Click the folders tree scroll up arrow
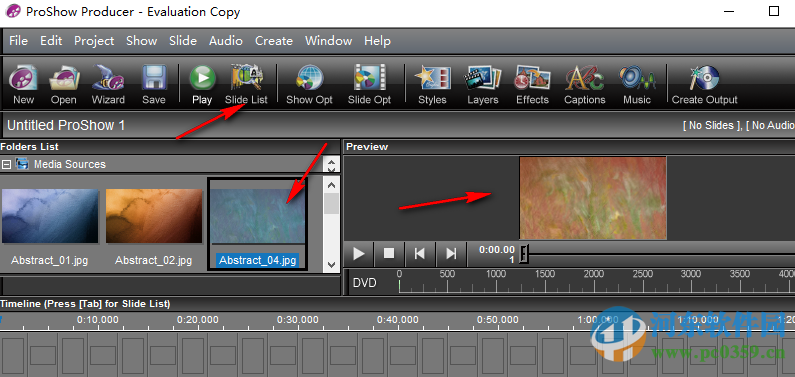This screenshot has width=795, height=377. 331,162
